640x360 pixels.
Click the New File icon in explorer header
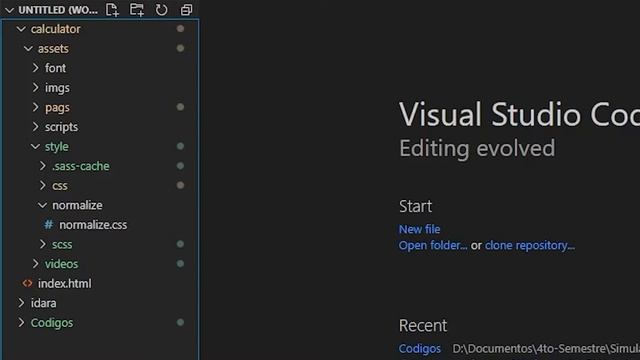click(112, 9)
